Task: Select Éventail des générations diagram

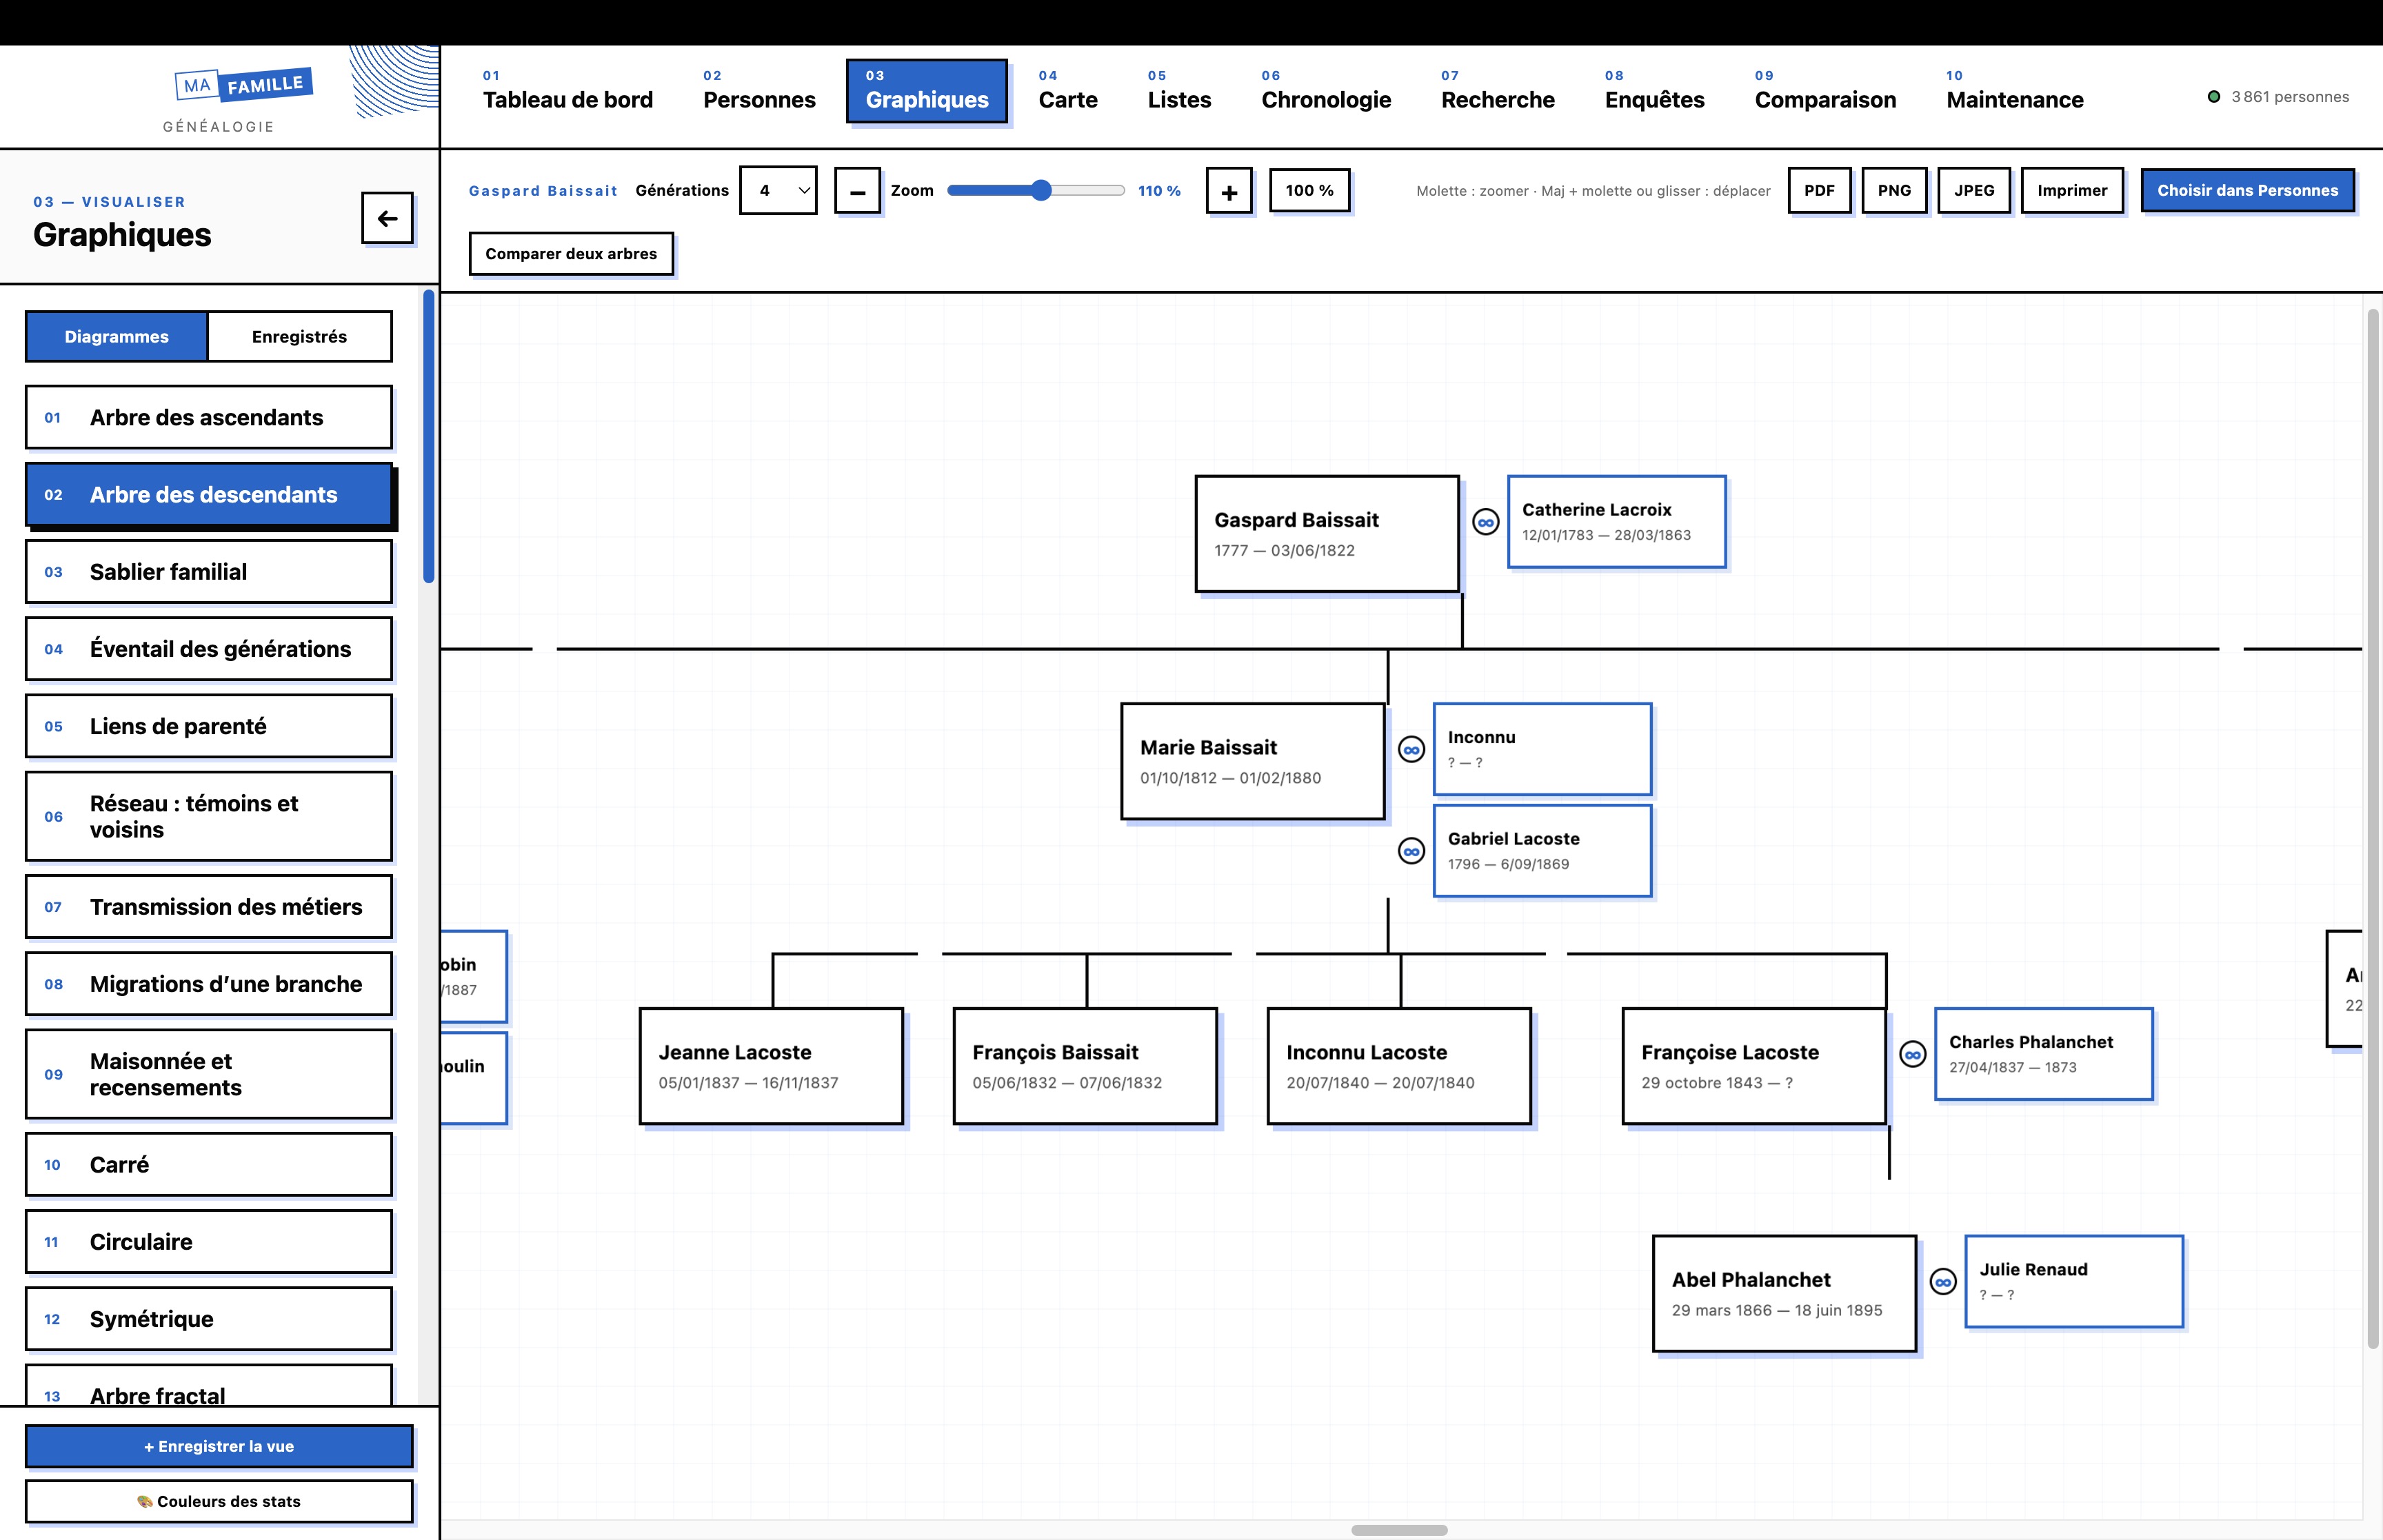Action: (x=208, y=649)
